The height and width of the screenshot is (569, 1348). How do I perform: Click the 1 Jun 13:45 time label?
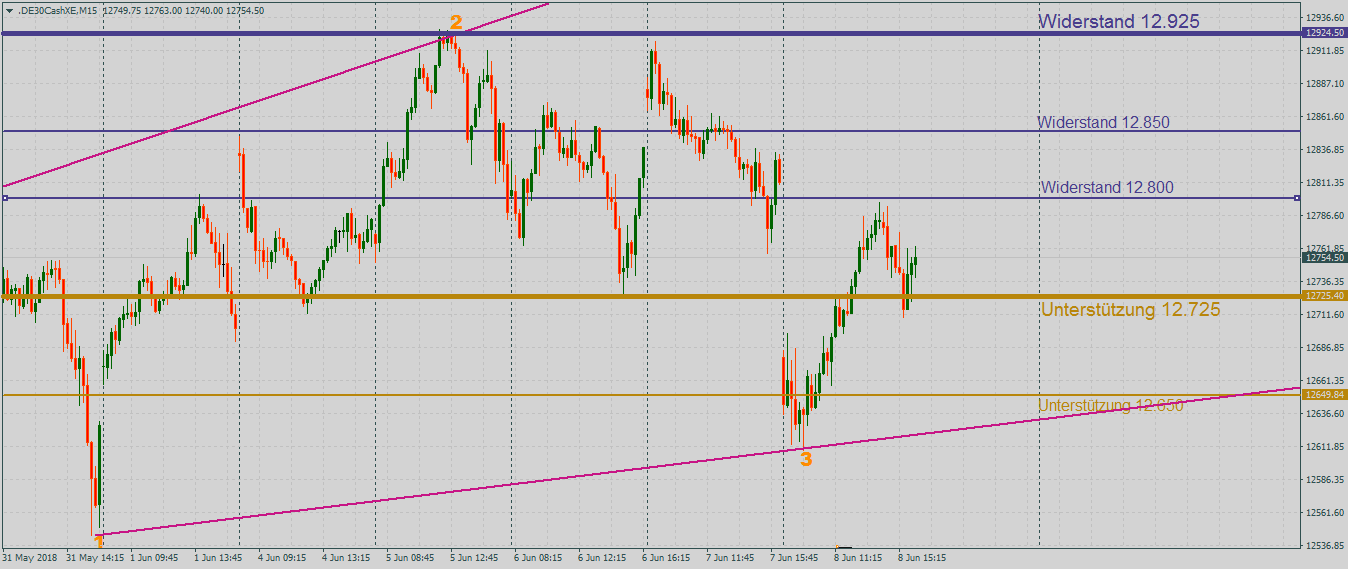click(219, 557)
